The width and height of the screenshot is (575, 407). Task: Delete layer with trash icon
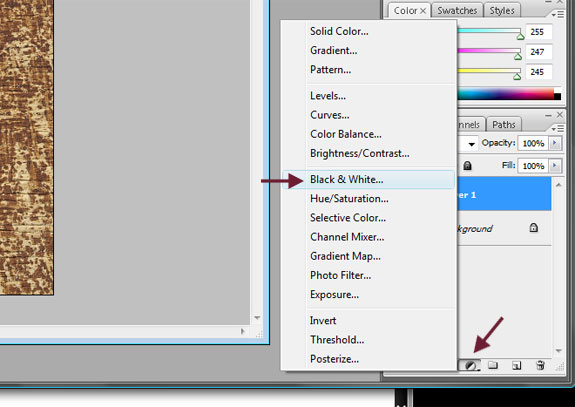click(x=540, y=365)
